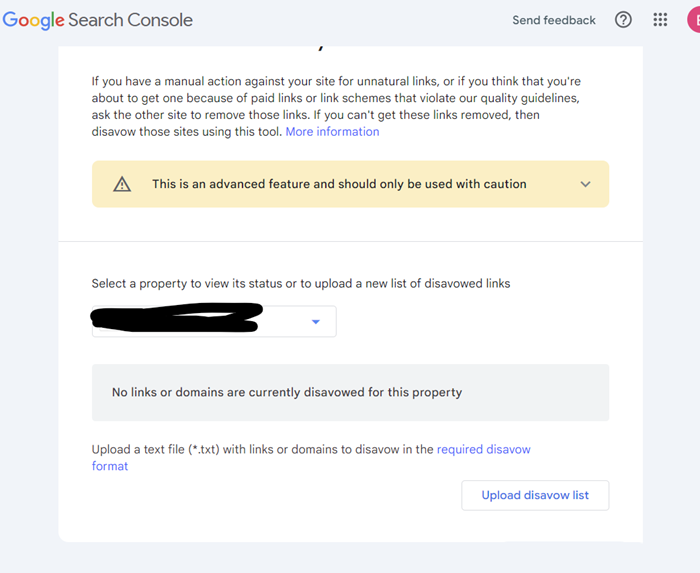Click the divider line below the caution banner
The image size is (700, 573).
(350, 241)
